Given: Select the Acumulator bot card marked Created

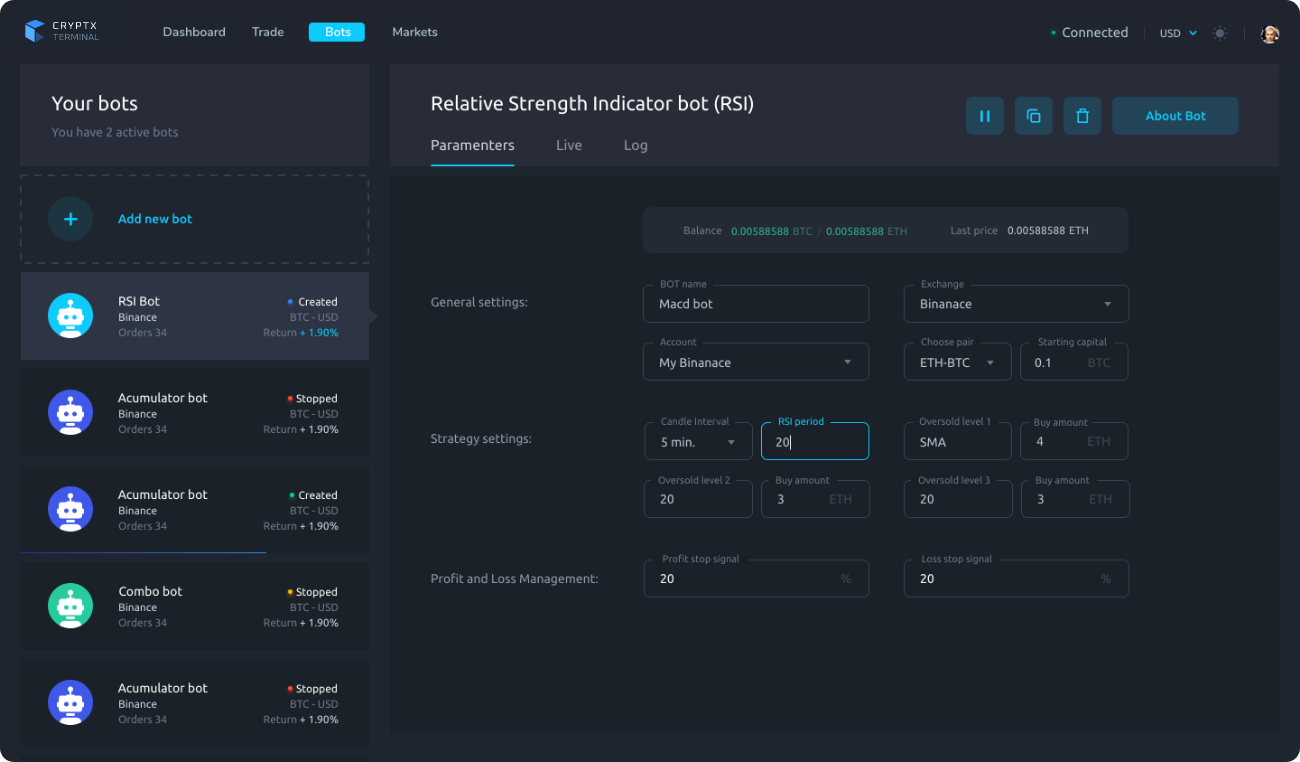Looking at the screenshot, I should 195,509.
